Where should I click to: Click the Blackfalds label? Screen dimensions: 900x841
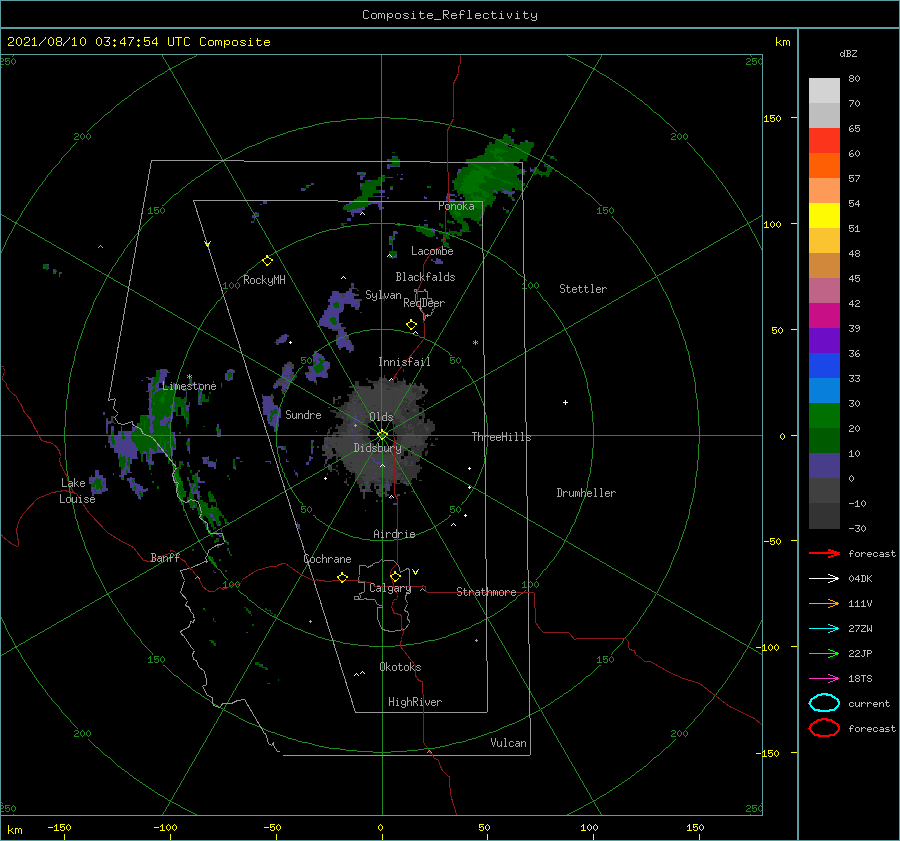[x=425, y=277]
